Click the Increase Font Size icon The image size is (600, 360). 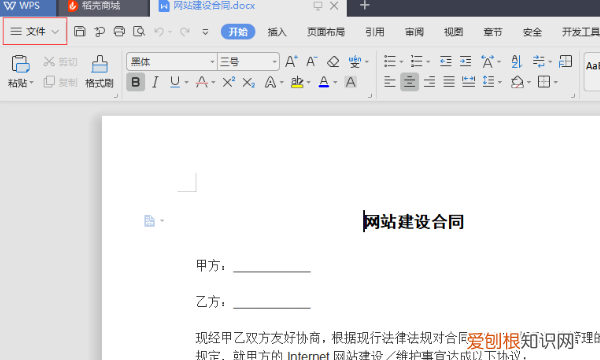(x=291, y=61)
